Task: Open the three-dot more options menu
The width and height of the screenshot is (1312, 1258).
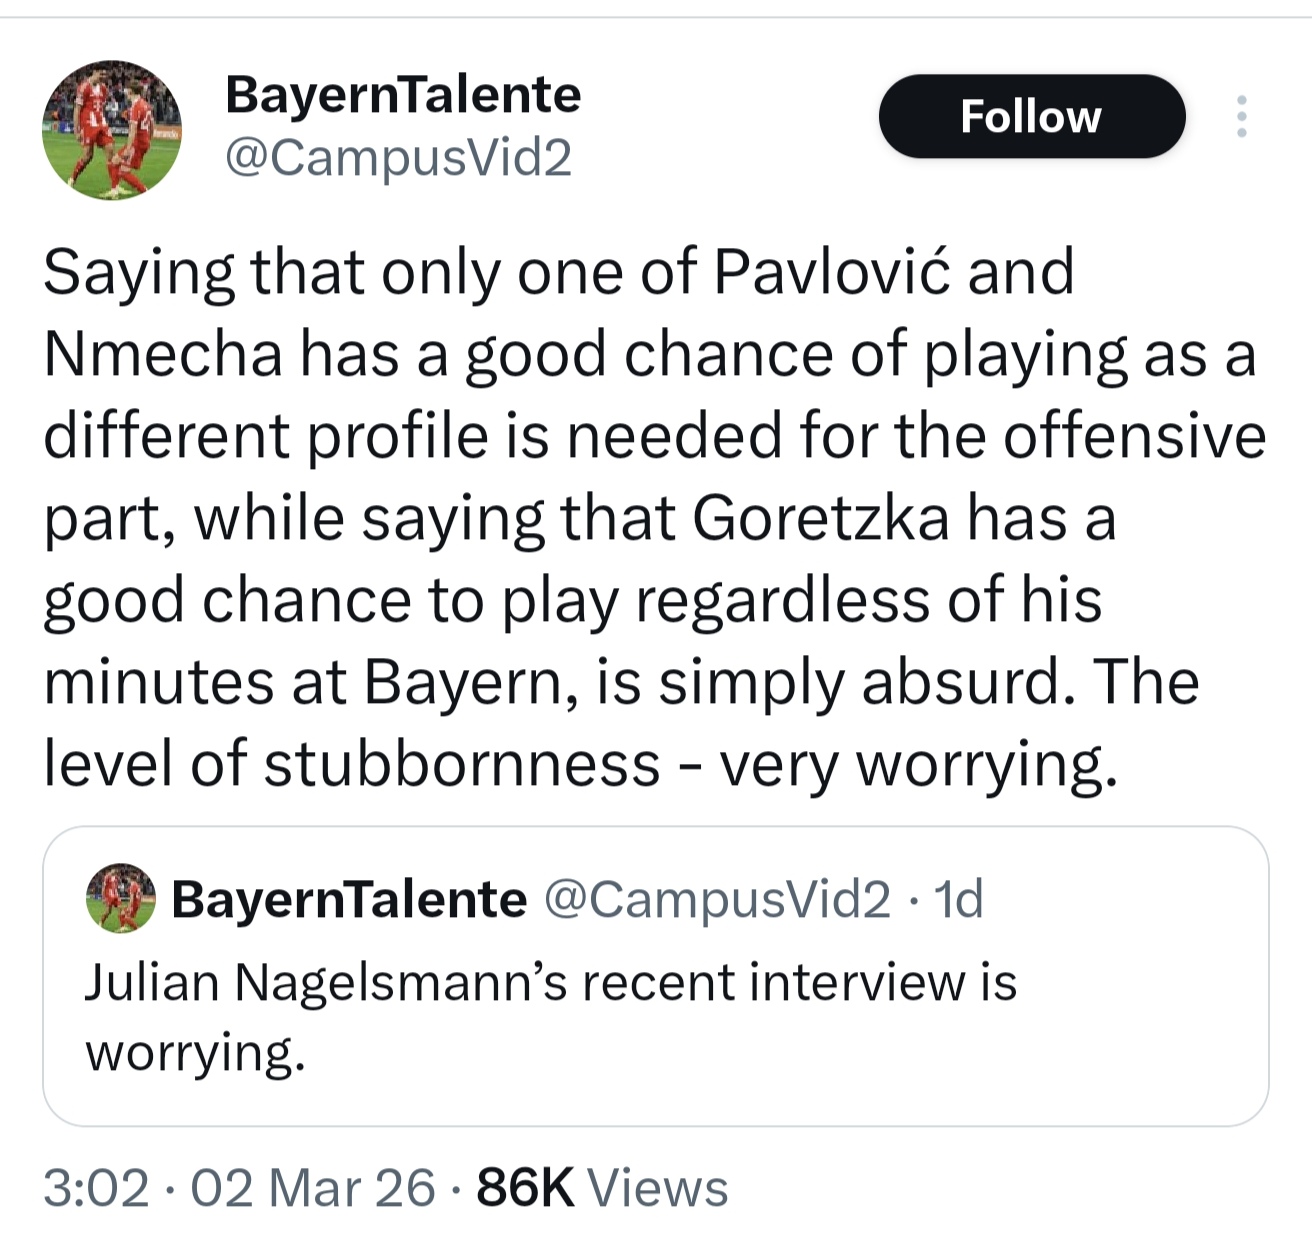Action: pyautogui.click(x=1241, y=116)
